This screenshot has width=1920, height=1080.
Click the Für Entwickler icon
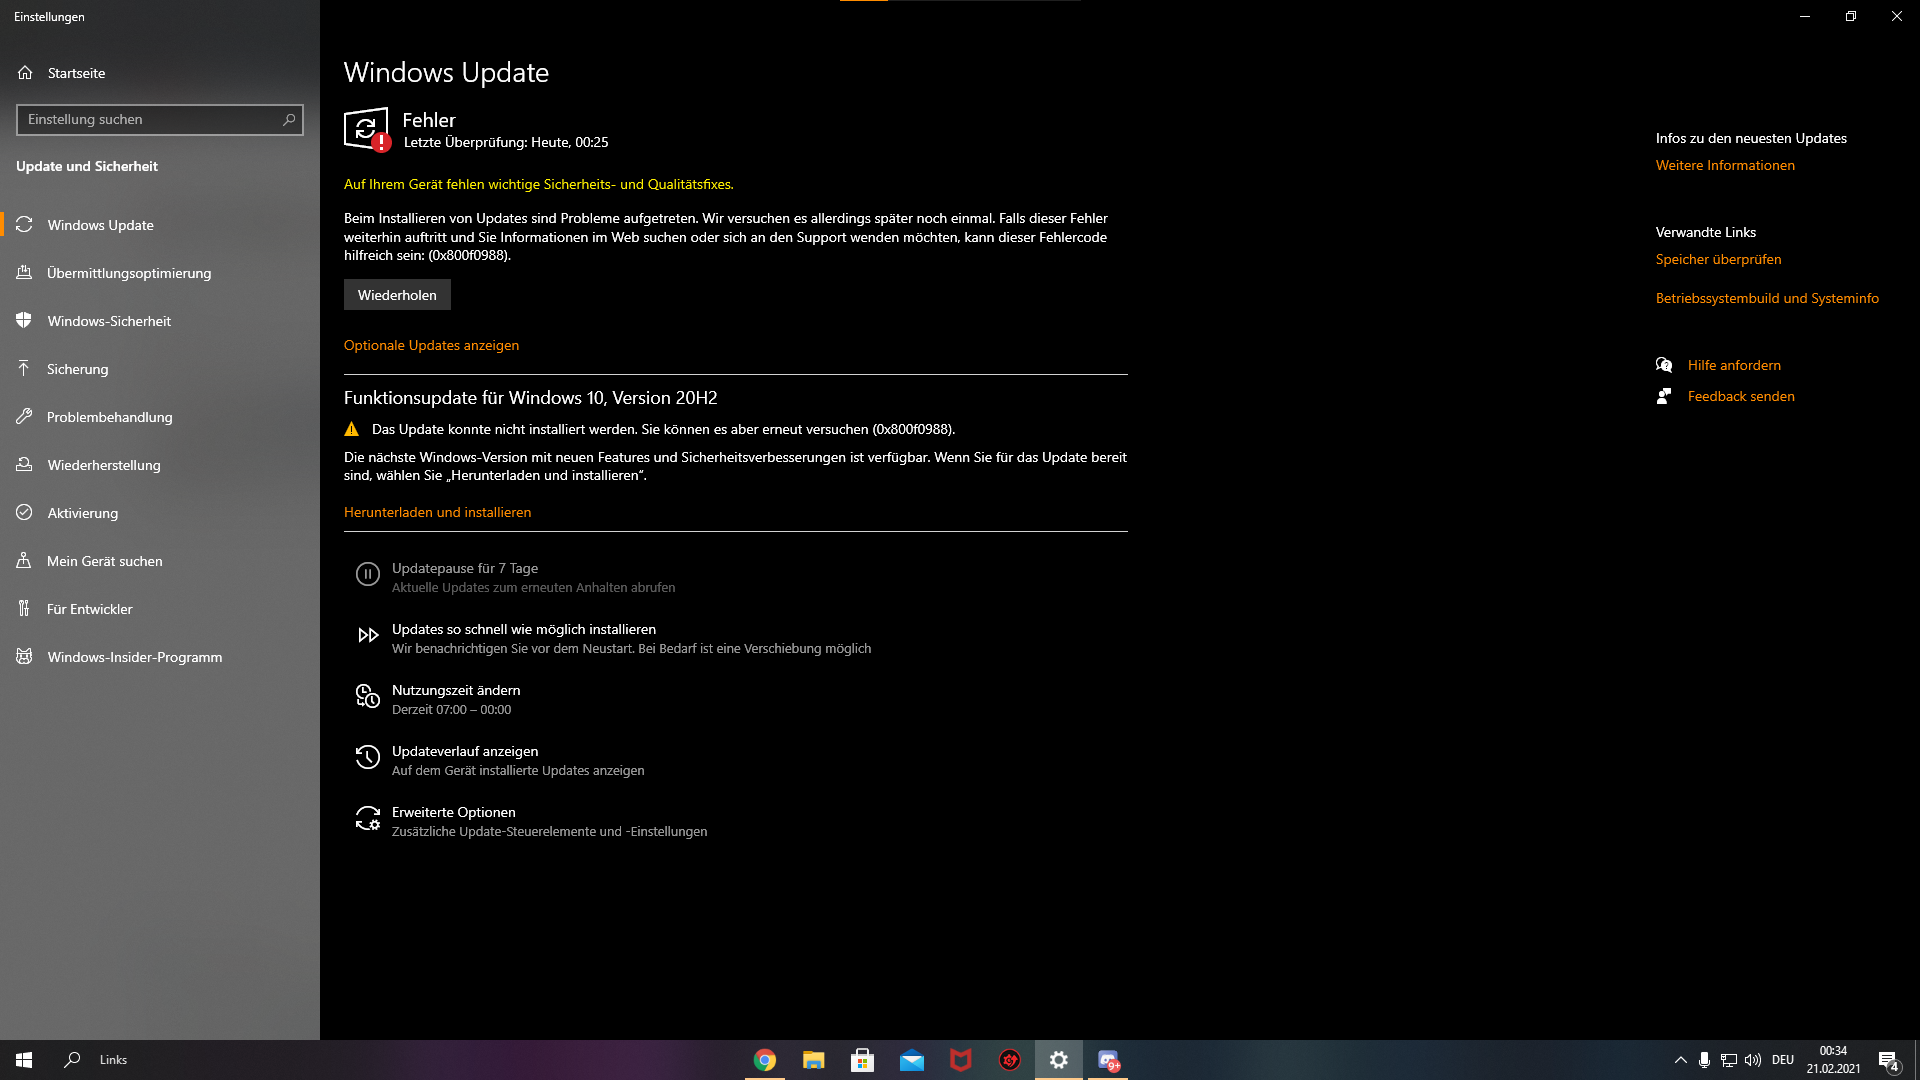click(x=24, y=609)
